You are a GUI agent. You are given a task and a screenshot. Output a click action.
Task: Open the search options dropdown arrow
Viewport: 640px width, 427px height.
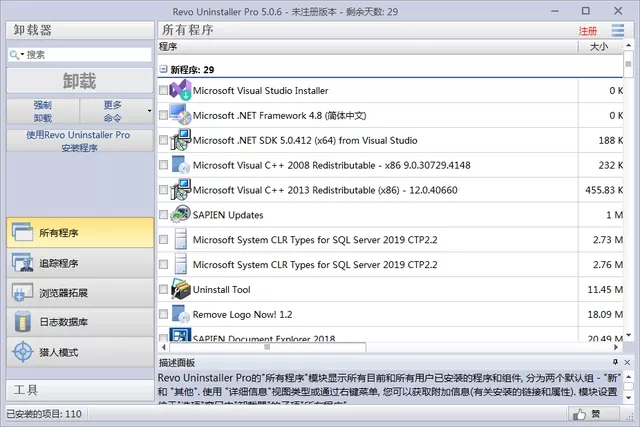pyautogui.click(x=22, y=54)
